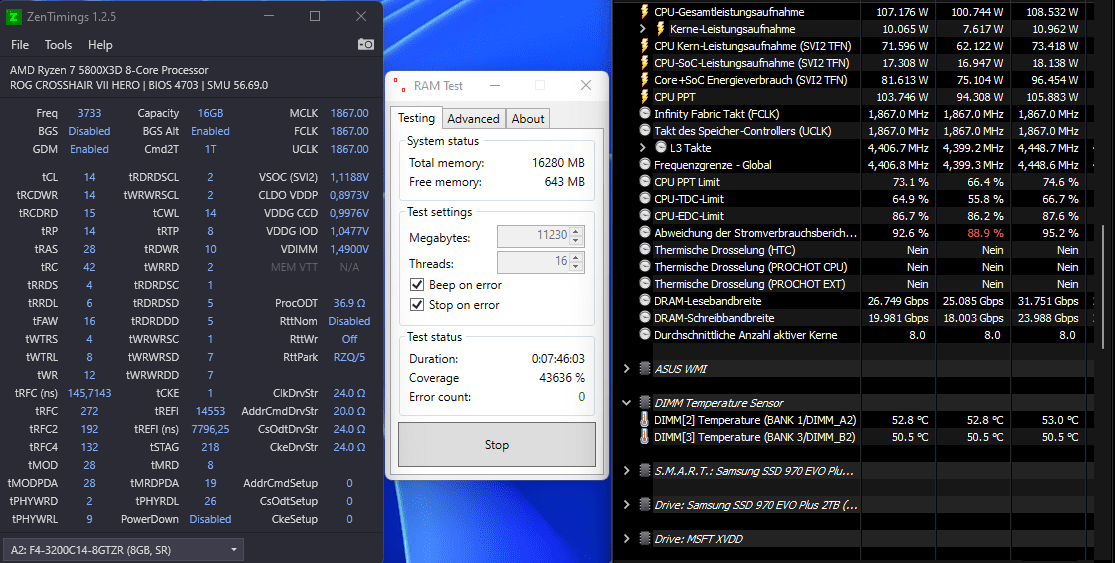Expand the ASUS WMI sensor group

[x=626, y=369]
